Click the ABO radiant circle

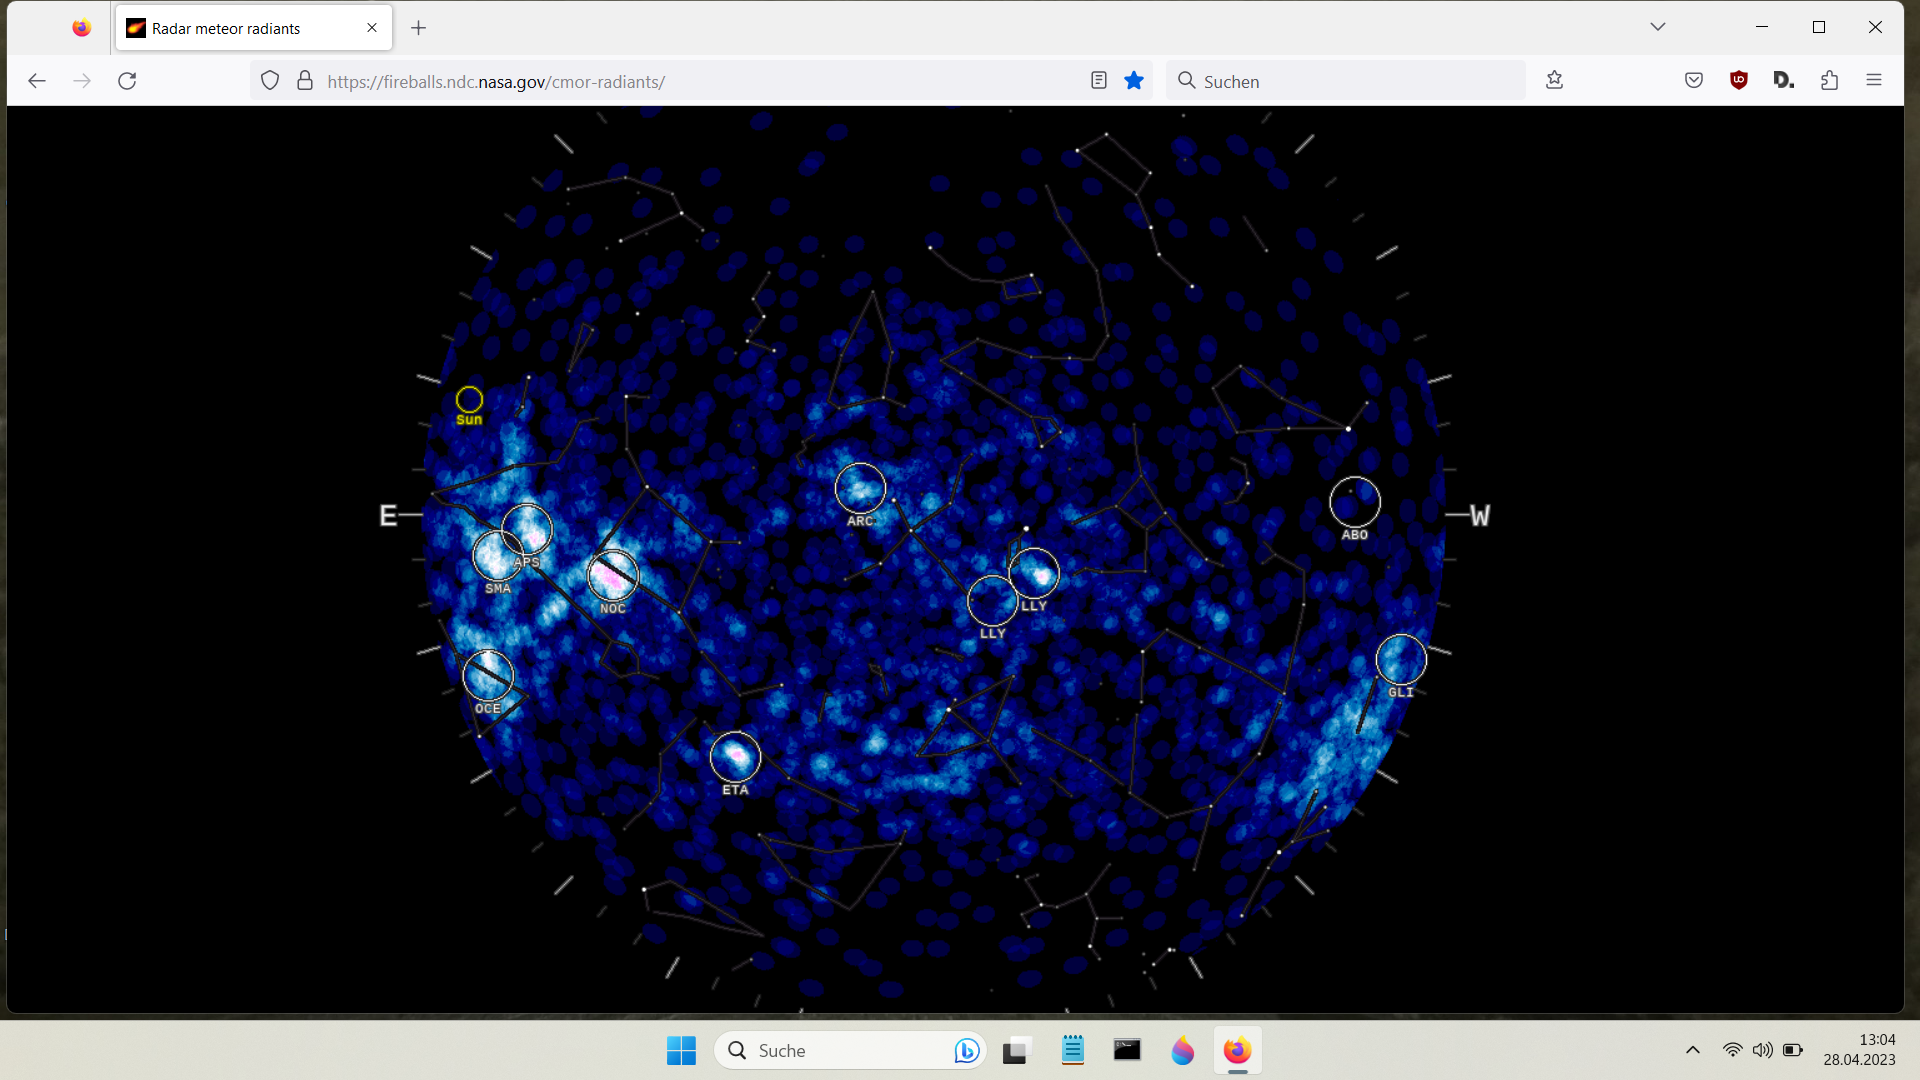[x=1355, y=502]
